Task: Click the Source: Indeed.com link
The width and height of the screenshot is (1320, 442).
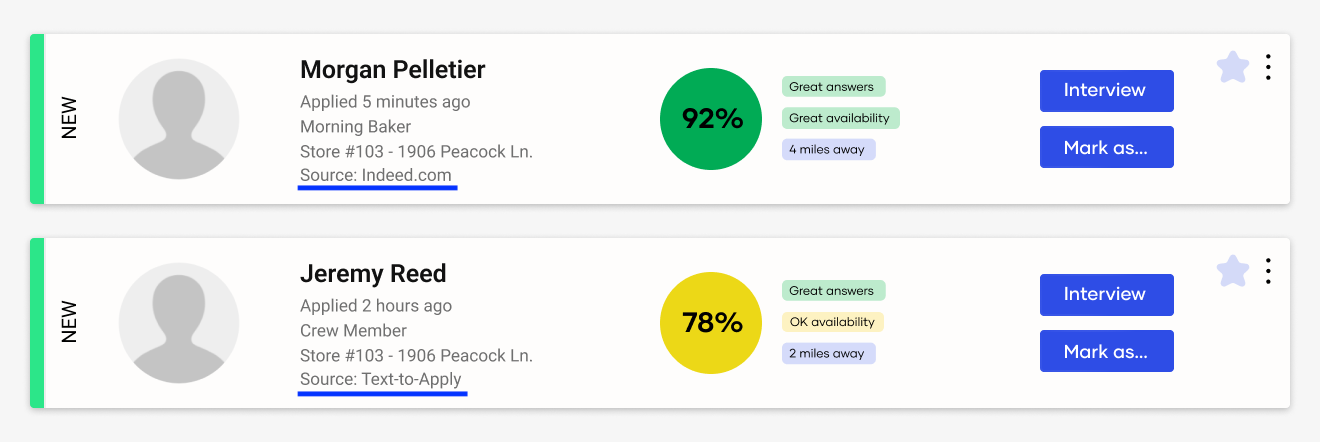Action: coord(376,176)
